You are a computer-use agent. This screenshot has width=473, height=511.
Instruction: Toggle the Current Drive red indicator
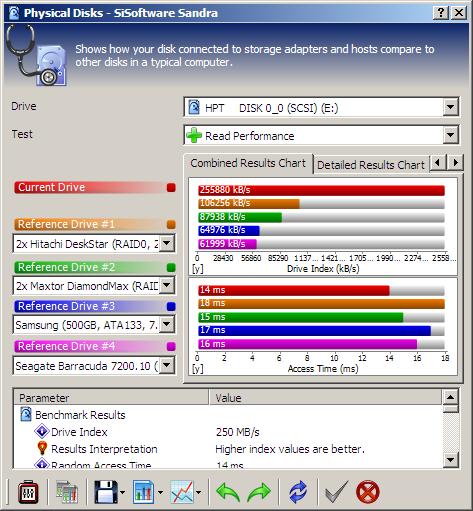pyautogui.click(x=171, y=188)
